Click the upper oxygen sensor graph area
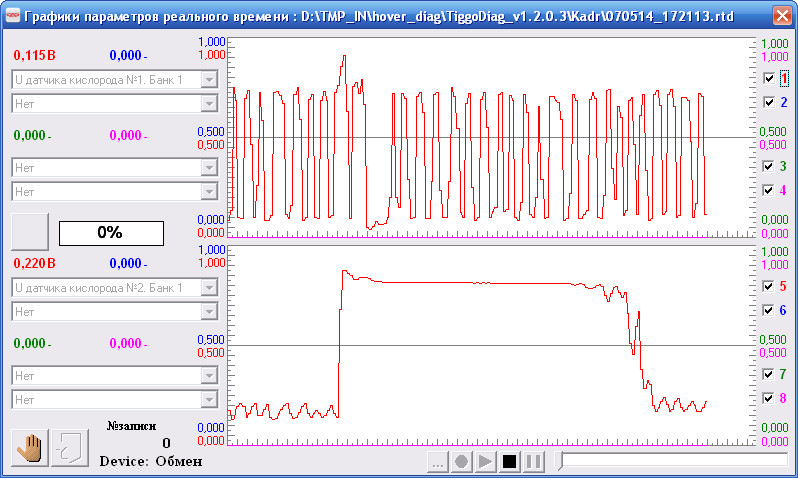The height and width of the screenshot is (478, 798). coord(492,137)
